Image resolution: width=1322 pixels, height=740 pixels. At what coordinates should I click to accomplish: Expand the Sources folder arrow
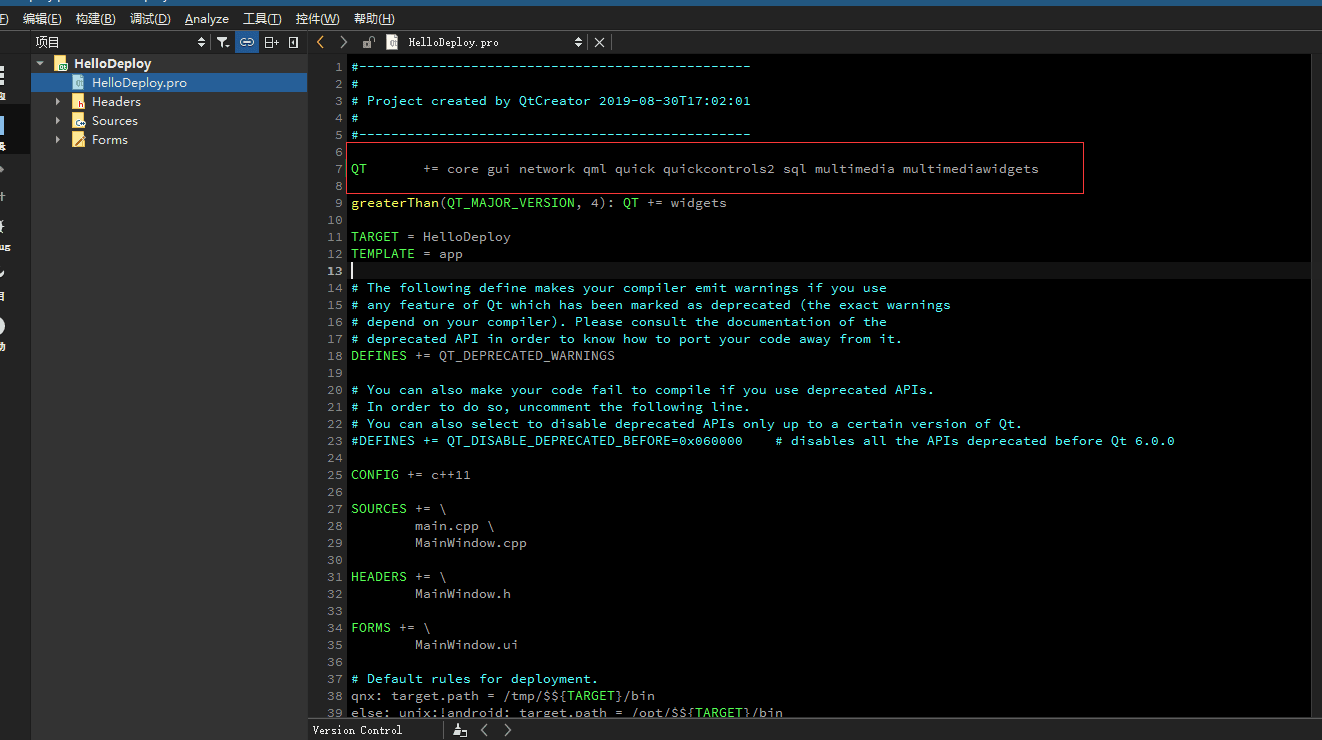click(x=58, y=121)
